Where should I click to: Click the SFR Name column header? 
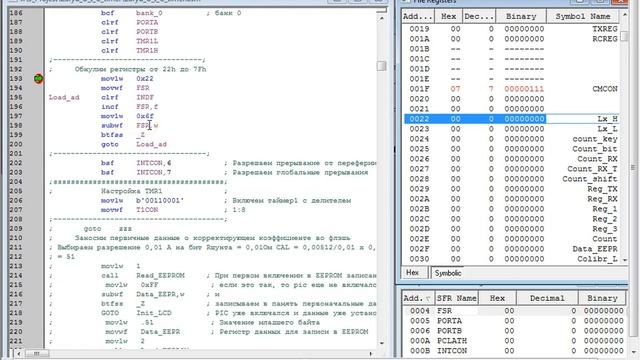pyautogui.click(x=456, y=298)
